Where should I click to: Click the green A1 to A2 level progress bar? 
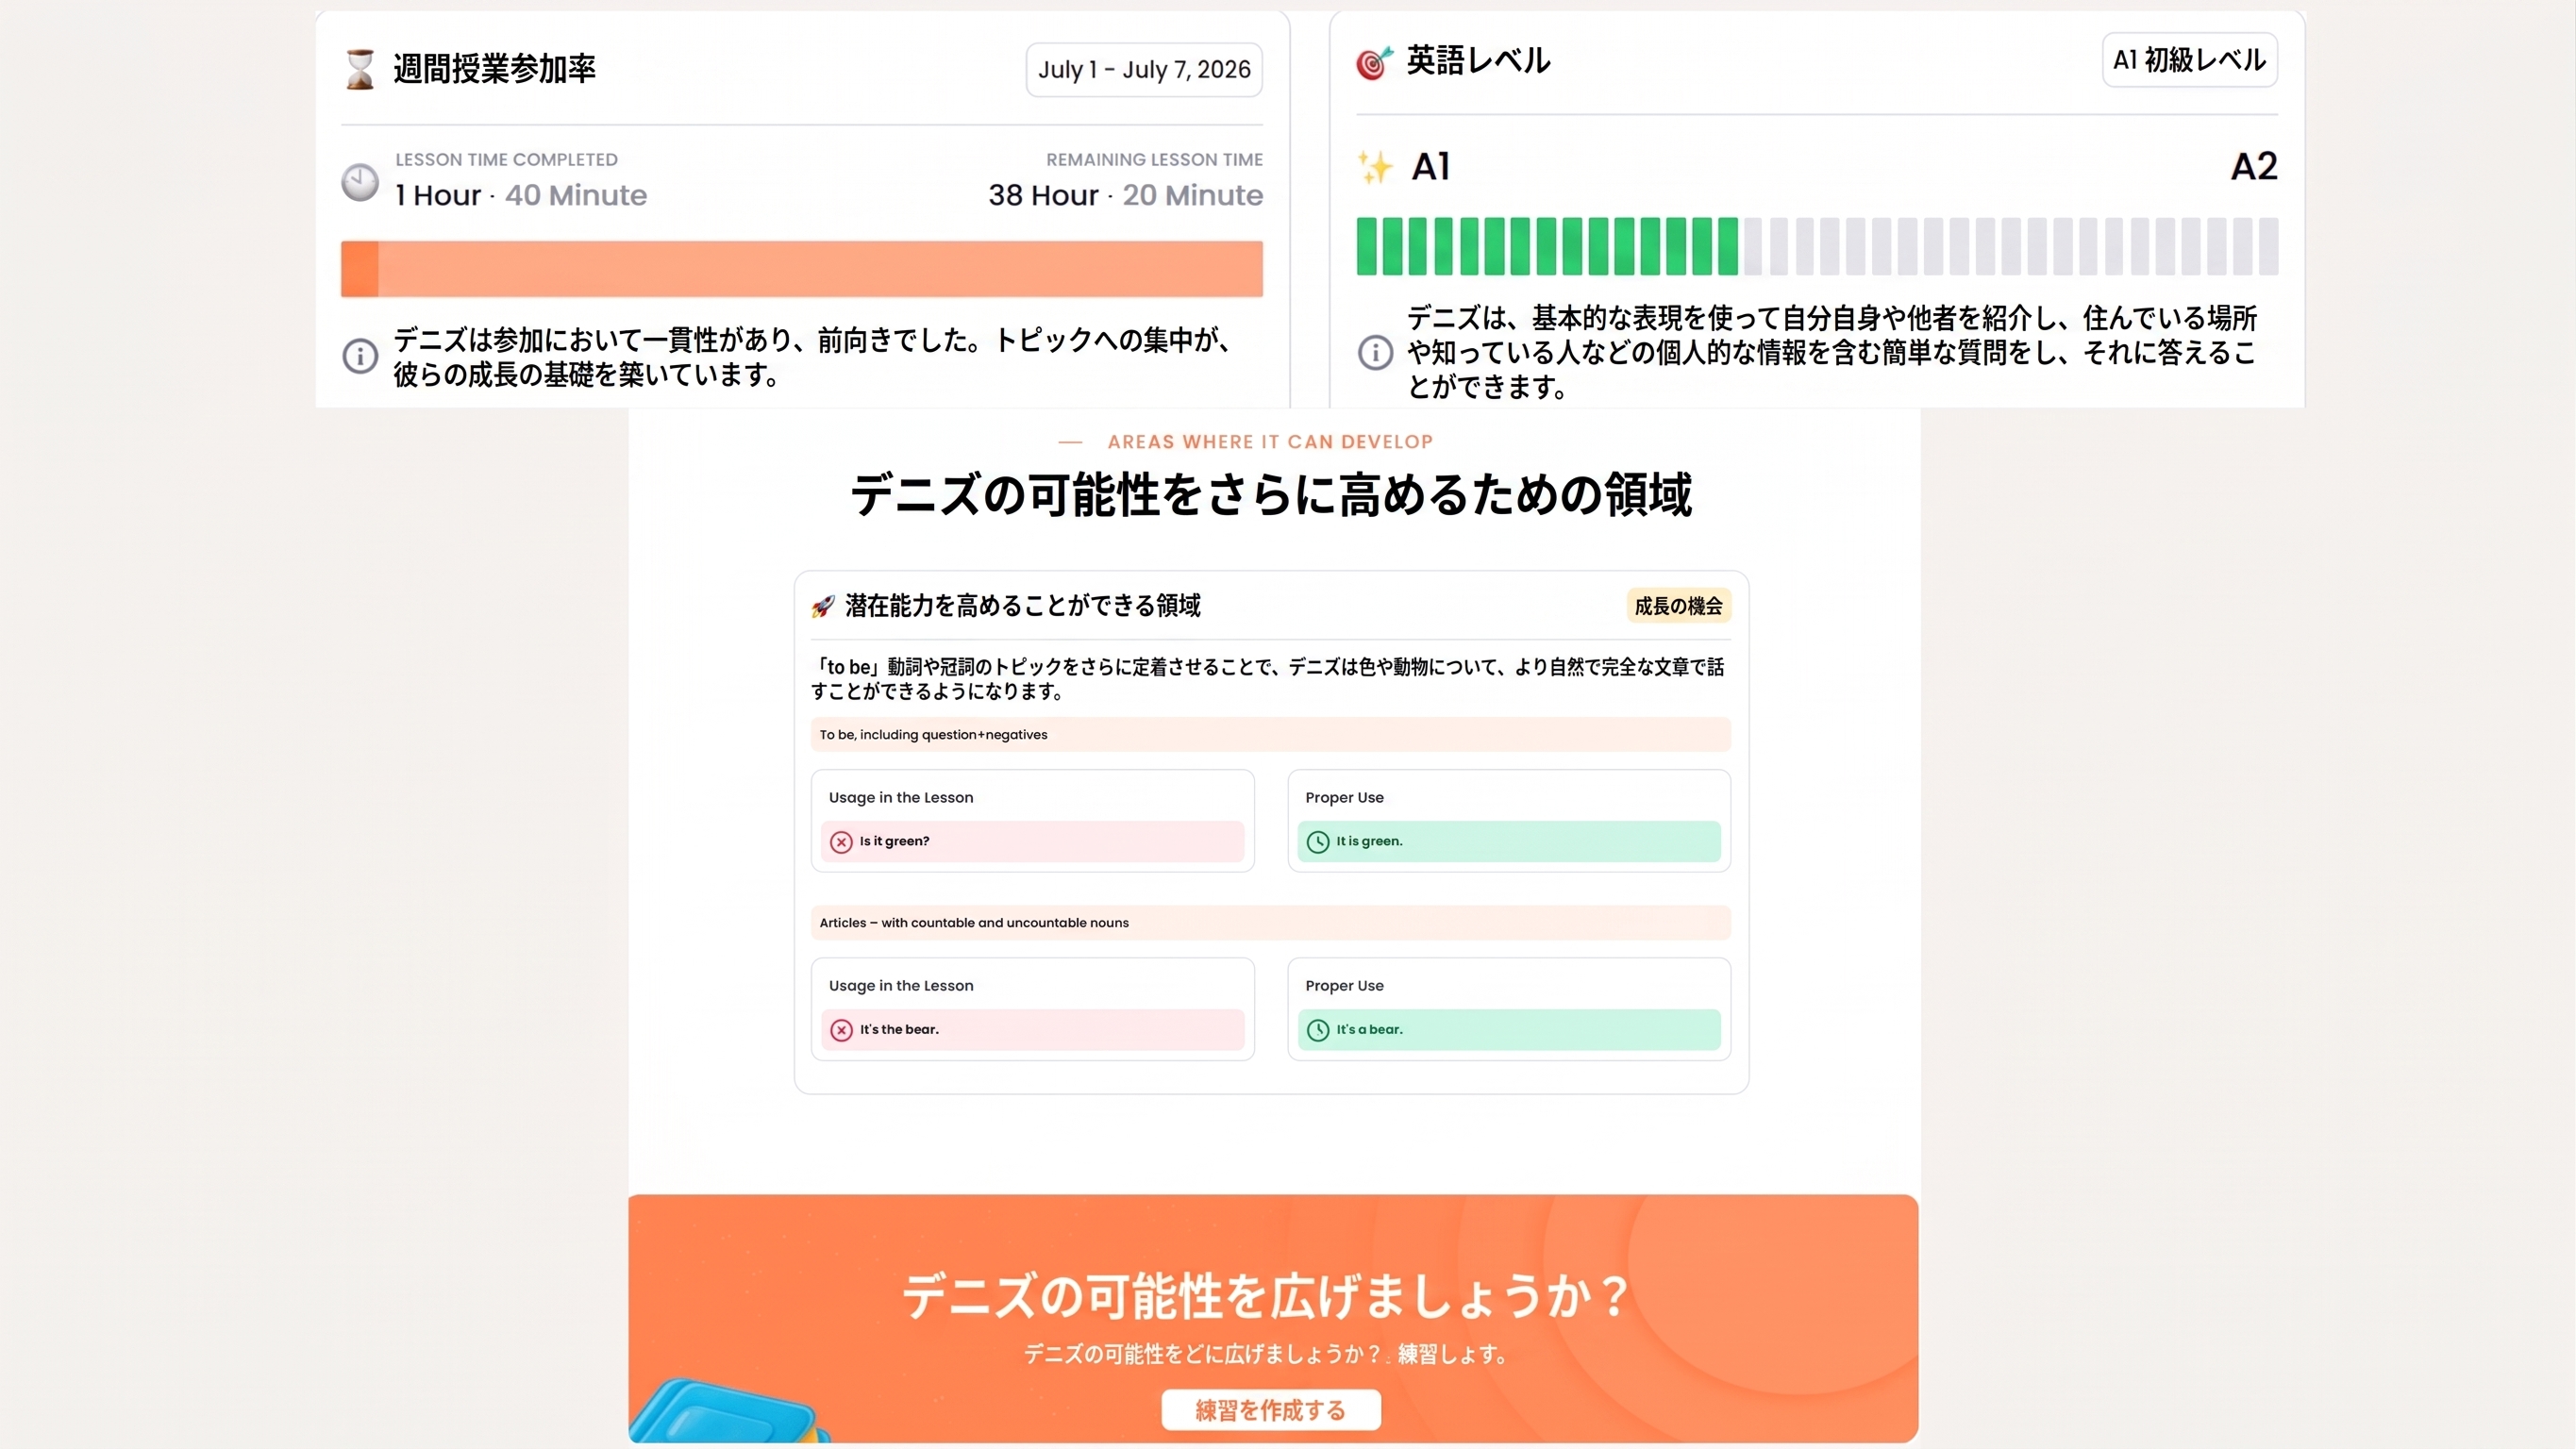click(x=1817, y=246)
